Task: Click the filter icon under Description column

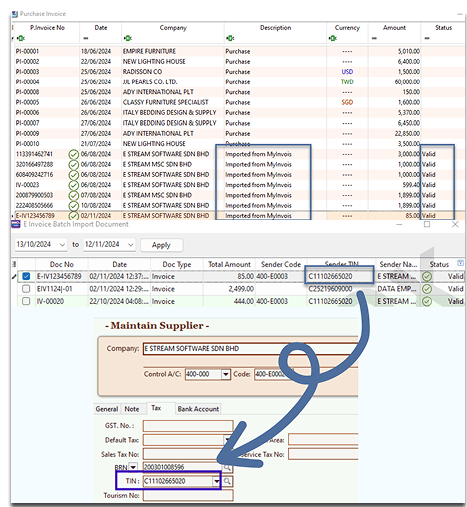Action: point(230,38)
